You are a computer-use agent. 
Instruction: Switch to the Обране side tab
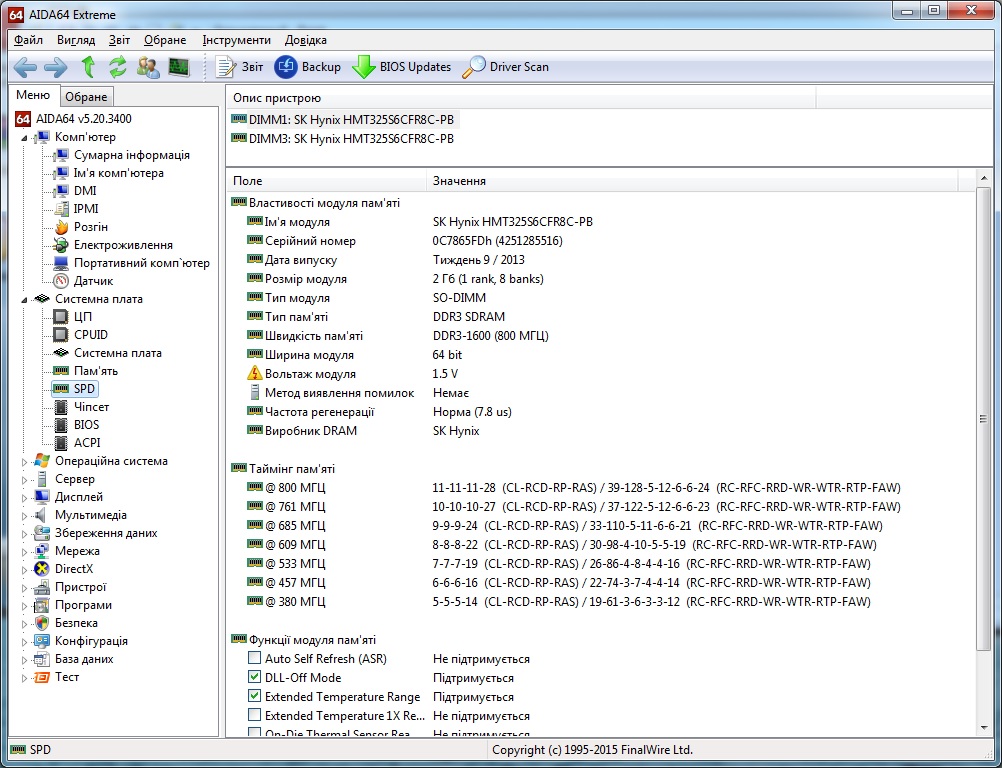tap(86, 96)
